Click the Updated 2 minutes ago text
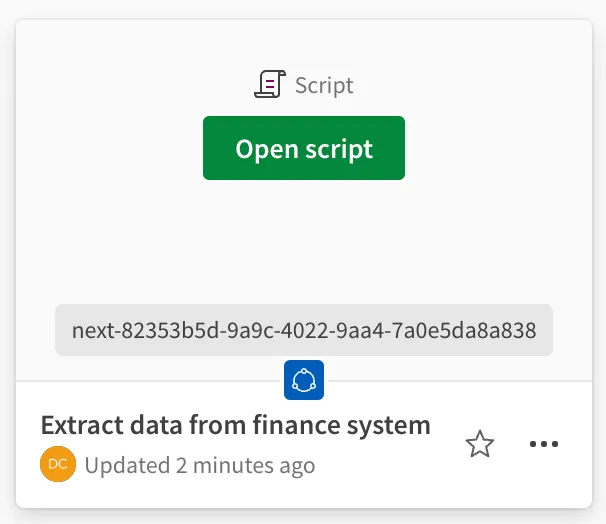This screenshot has height=524, width=606. pos(200,465)
